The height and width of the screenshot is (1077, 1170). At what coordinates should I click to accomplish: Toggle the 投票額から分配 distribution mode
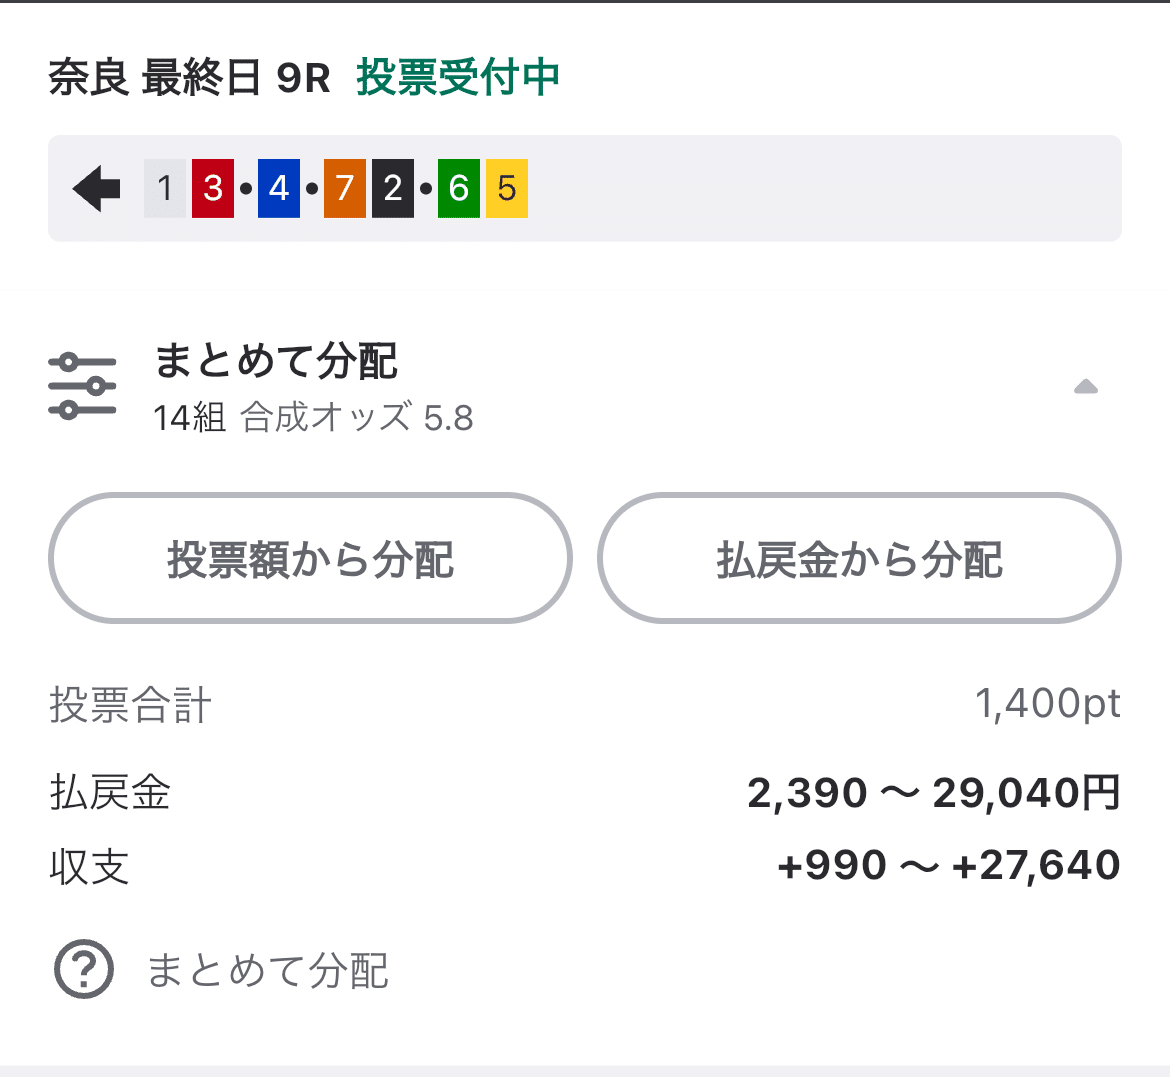pos(310,558)
